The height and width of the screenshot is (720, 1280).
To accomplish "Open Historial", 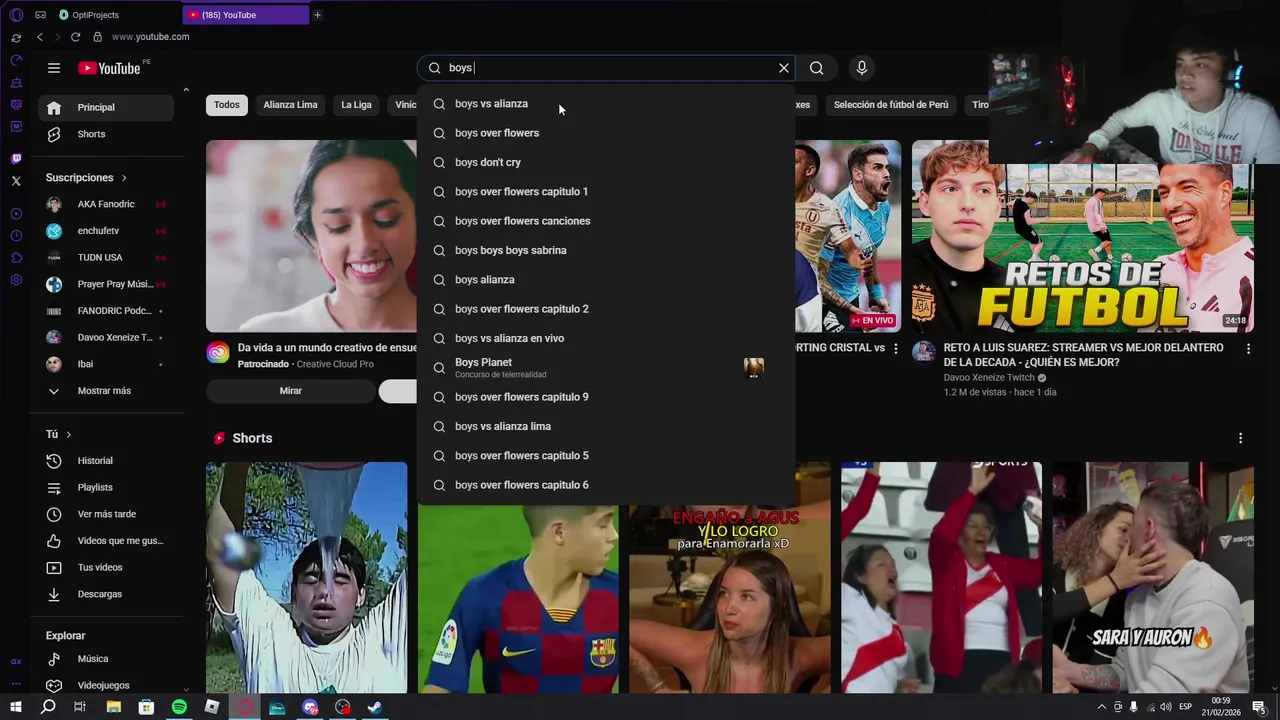I will [106, 461].
